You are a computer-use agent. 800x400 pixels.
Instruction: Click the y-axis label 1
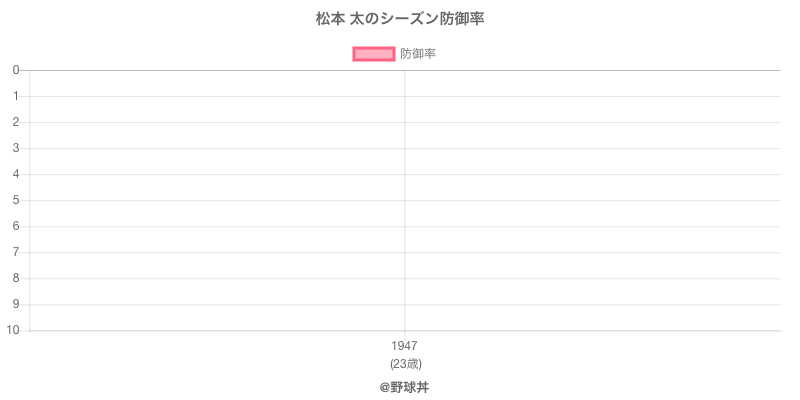tap(16, 96)
